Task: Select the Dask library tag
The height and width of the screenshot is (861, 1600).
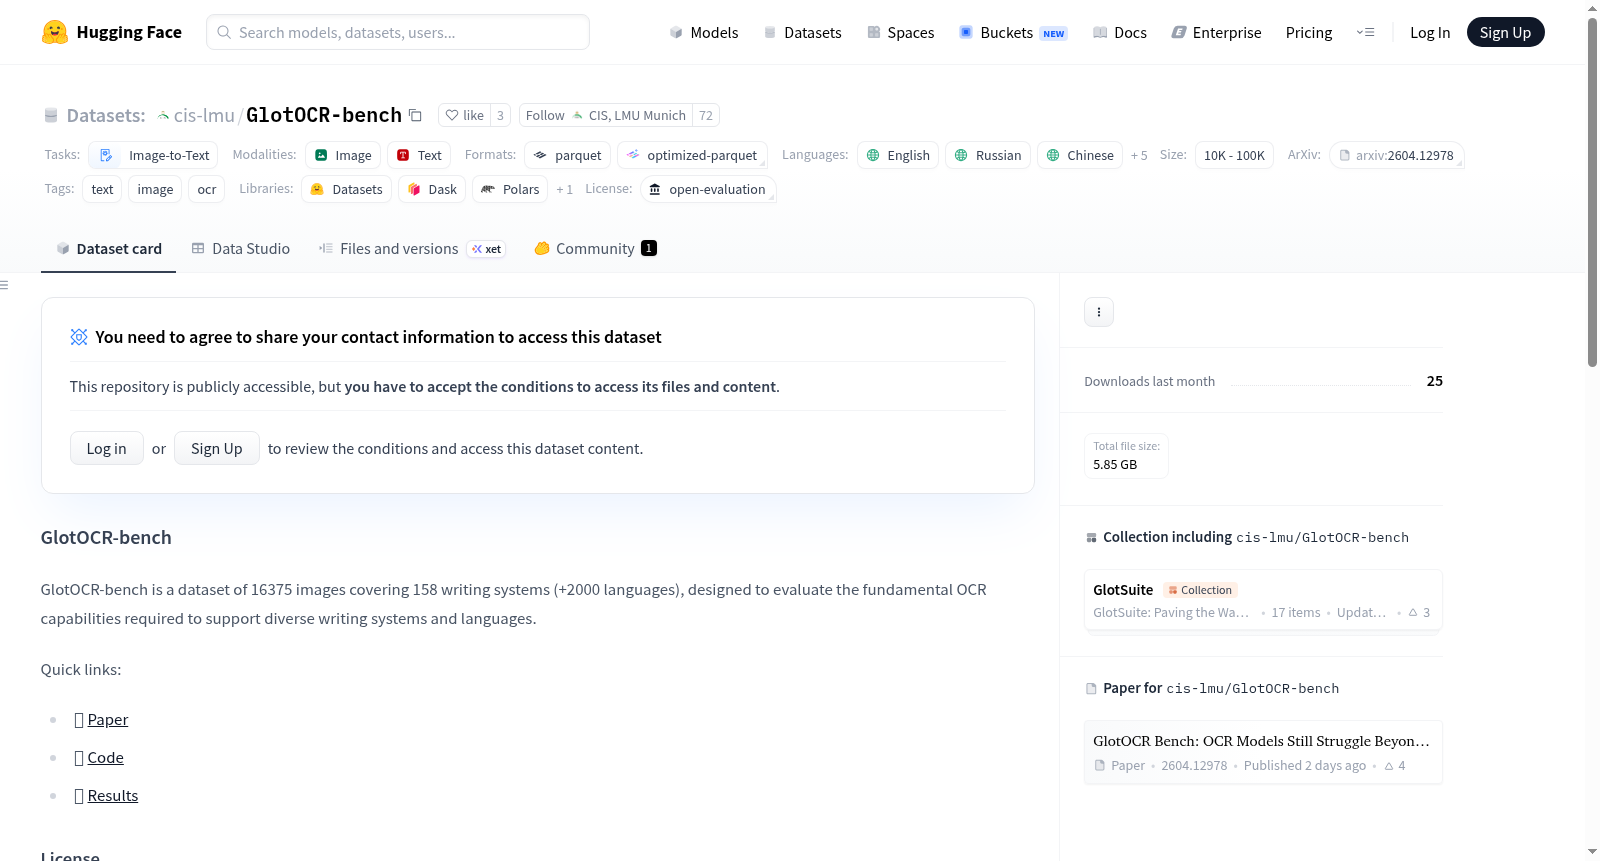Action: pyautogui.click(x=432, y=189)
